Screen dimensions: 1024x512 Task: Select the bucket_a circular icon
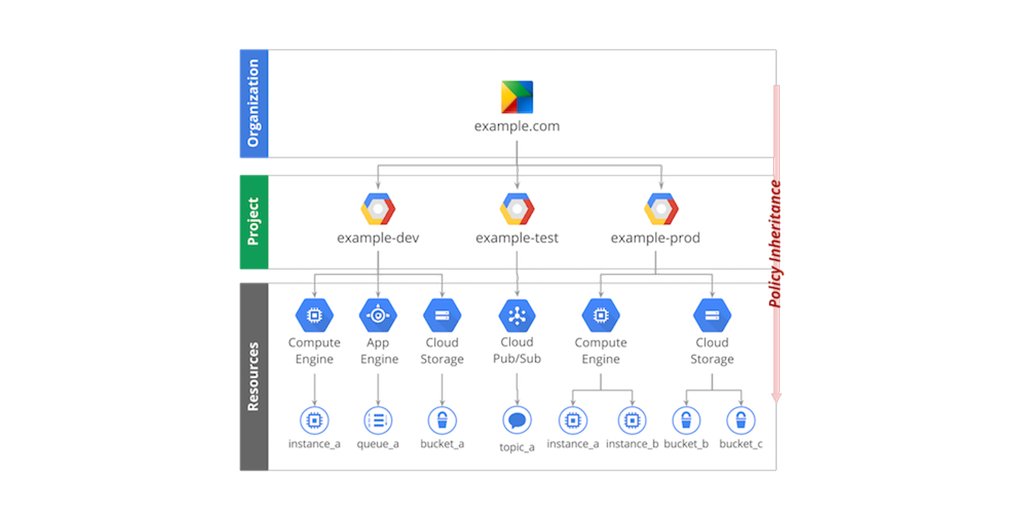coord(442,421)
